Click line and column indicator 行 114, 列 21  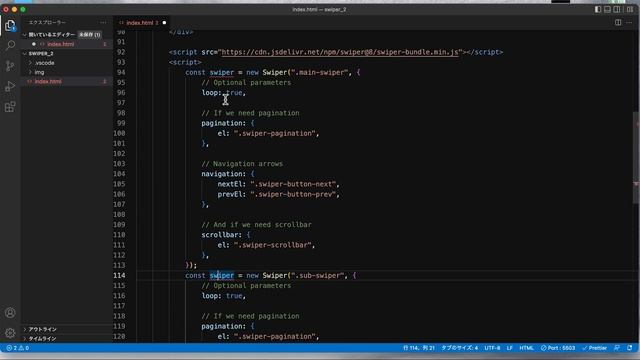tap(419, 348)
